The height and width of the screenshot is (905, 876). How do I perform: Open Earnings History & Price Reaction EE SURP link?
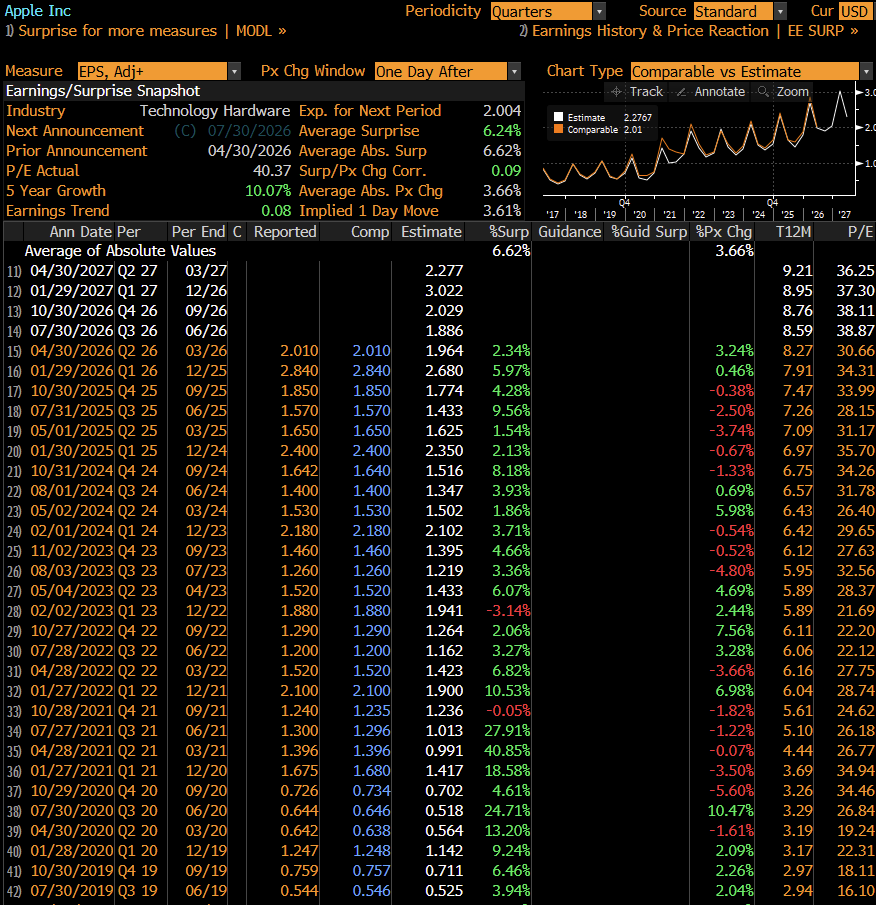[688, 31]
